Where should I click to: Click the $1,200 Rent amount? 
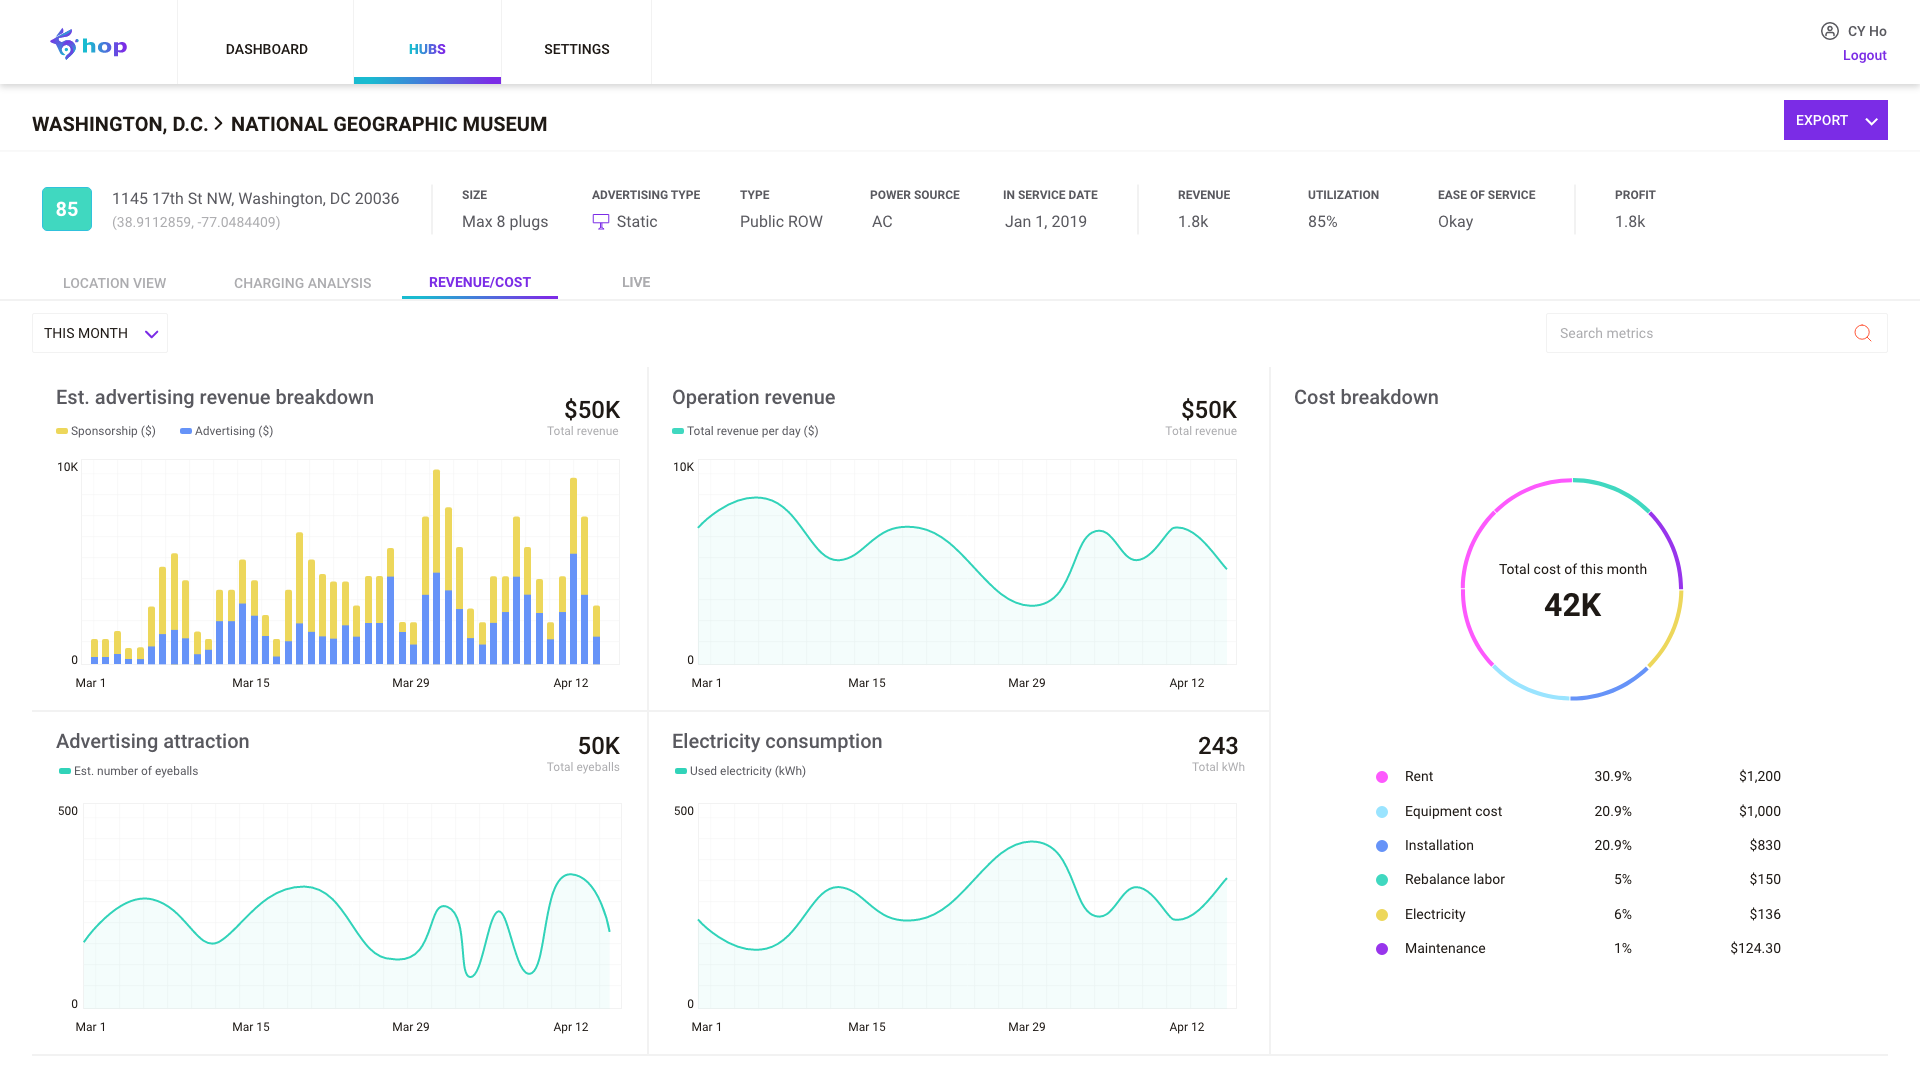point(1760,776)
